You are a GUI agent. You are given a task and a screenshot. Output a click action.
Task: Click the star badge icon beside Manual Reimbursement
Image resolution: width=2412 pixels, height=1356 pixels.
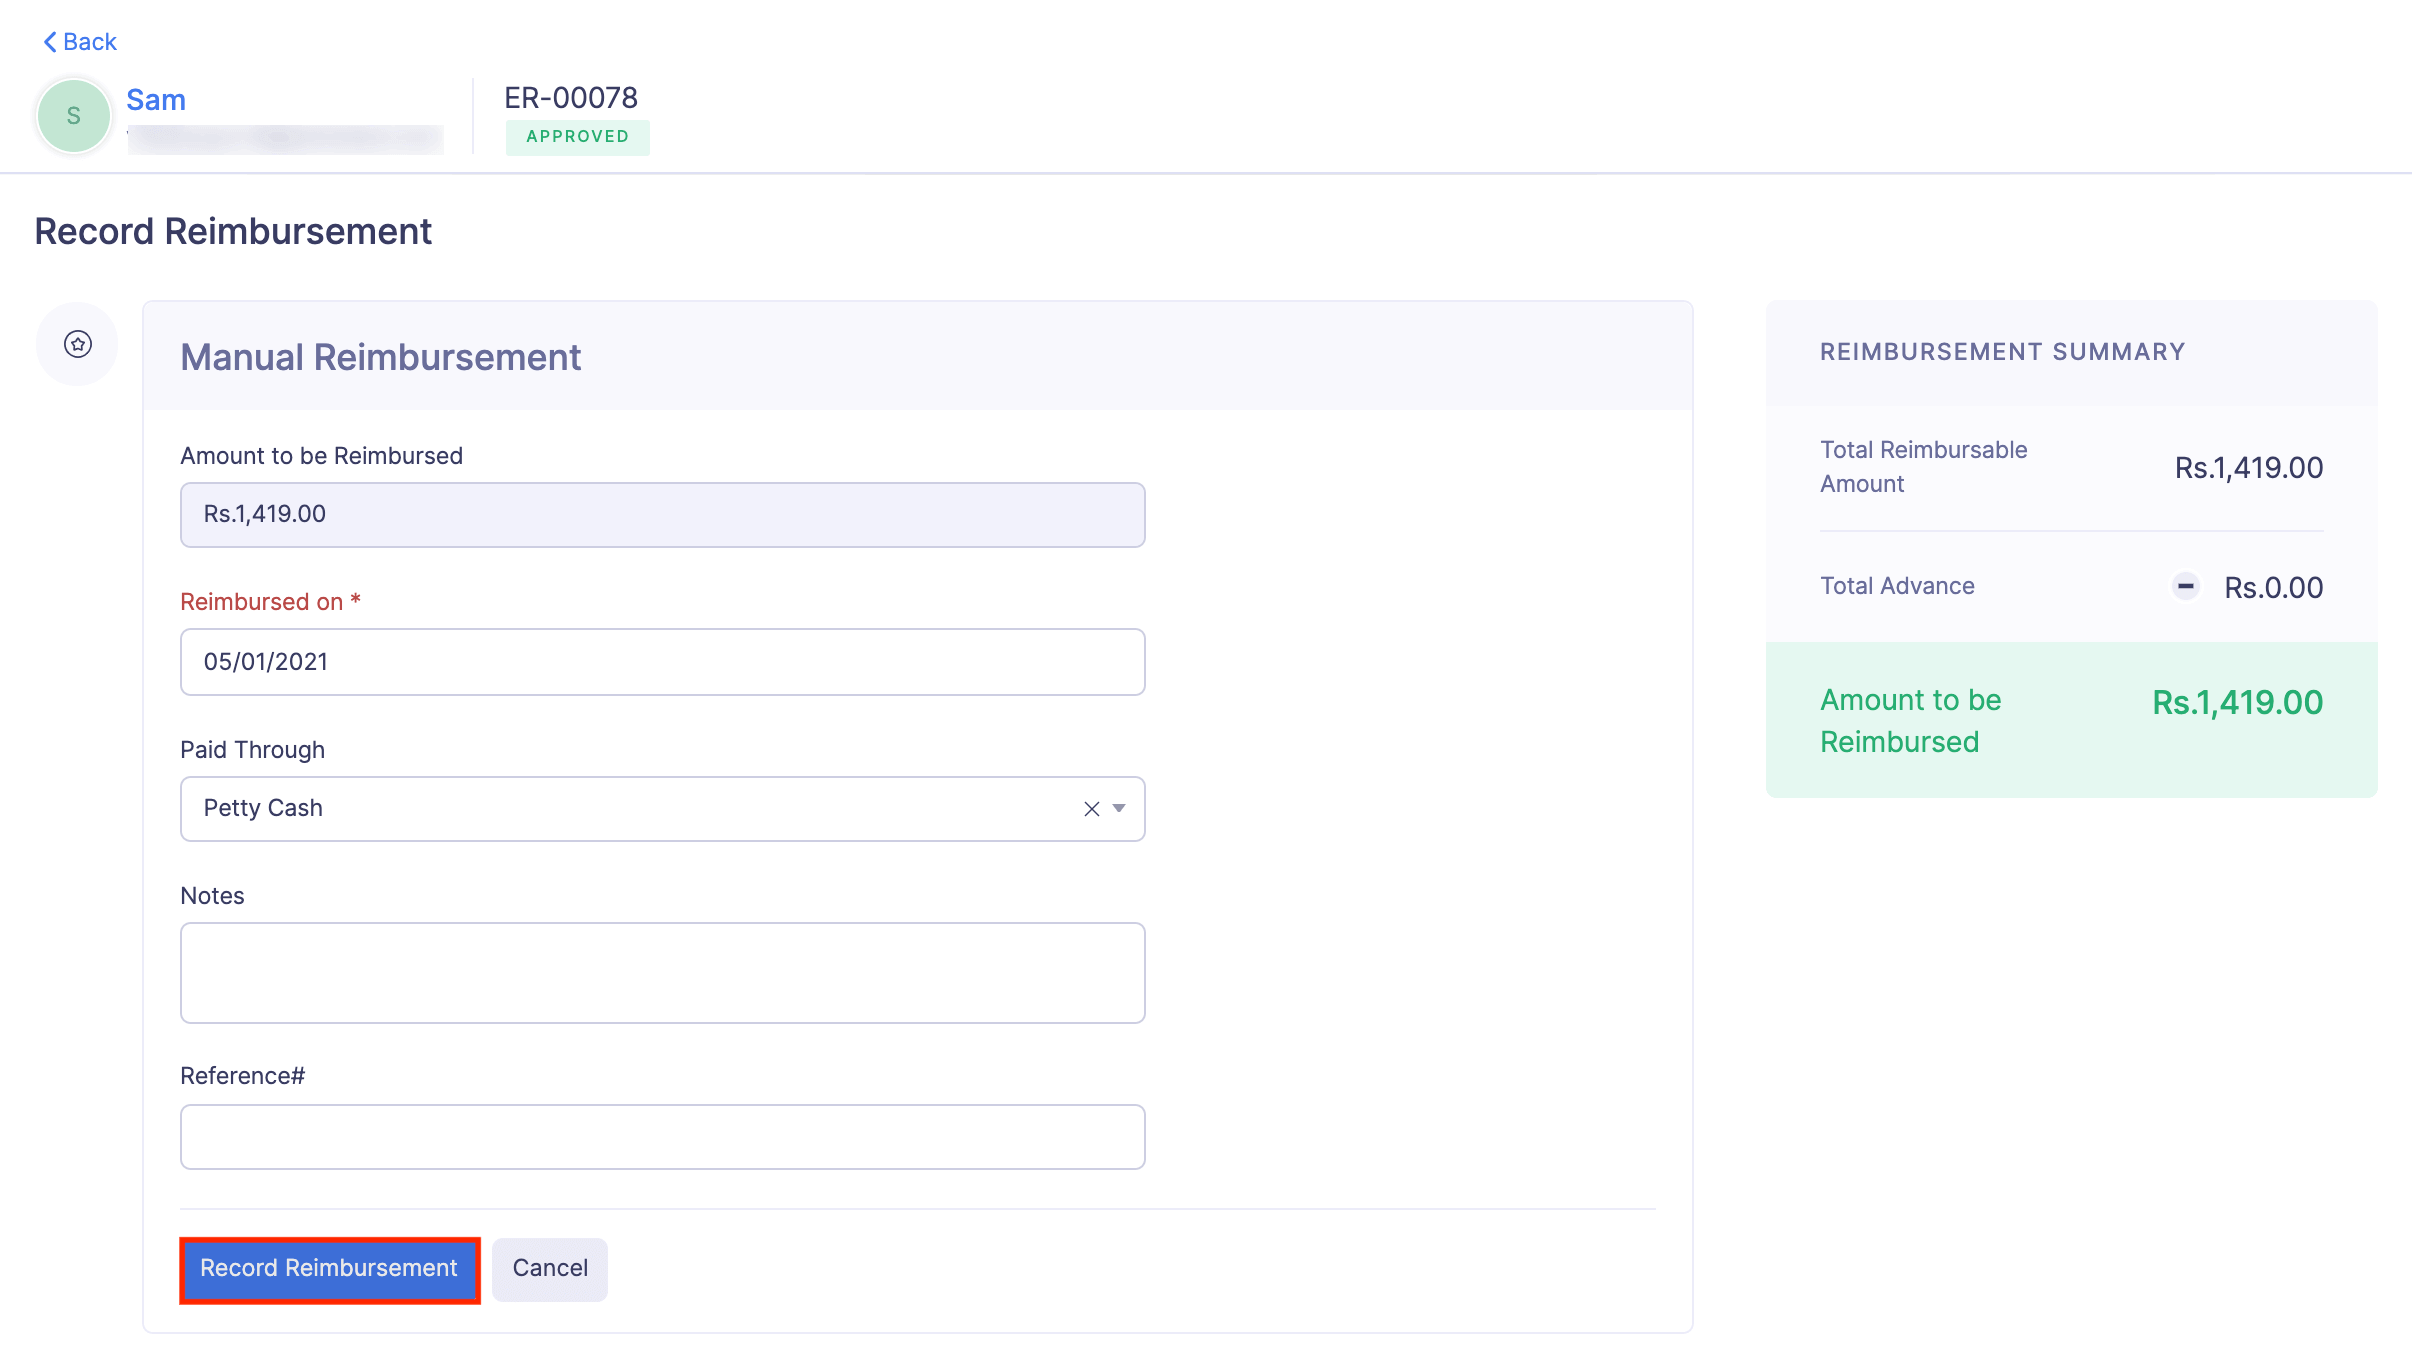click(x=78, y=344)
